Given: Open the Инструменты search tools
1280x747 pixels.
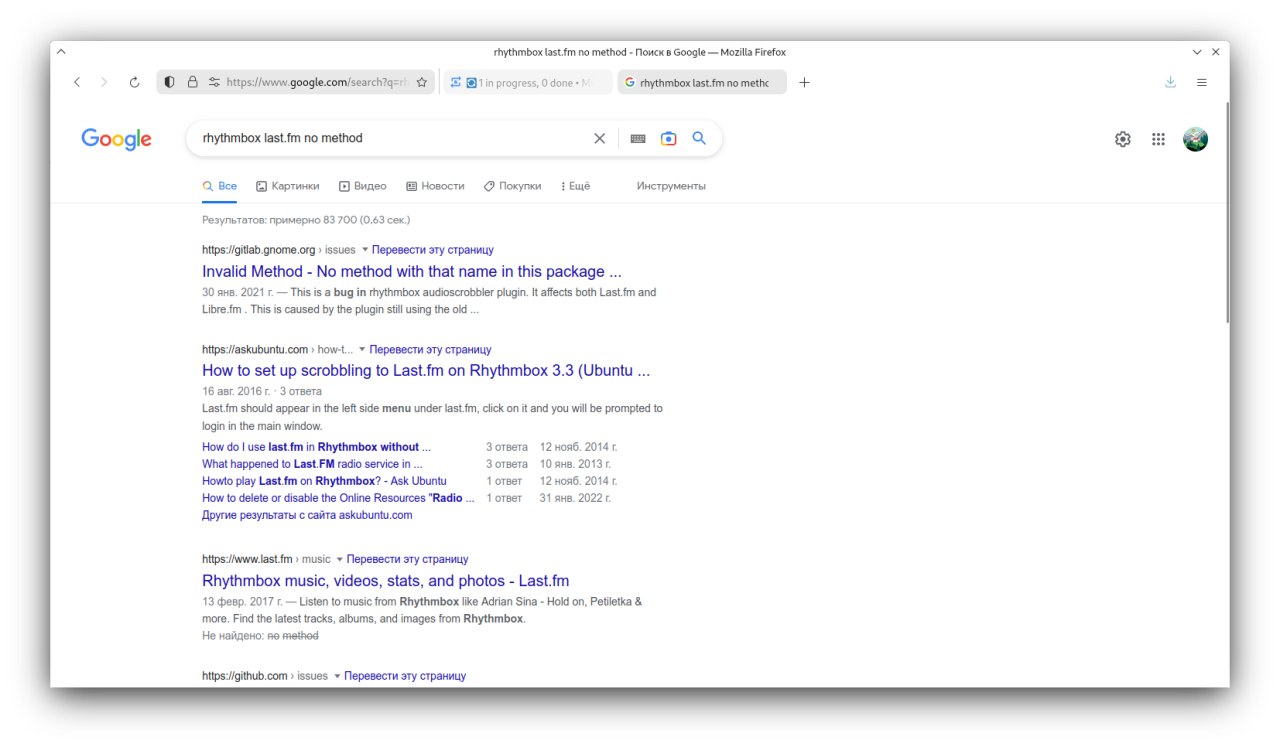Looking at the screenshot, I should [671, 186].
